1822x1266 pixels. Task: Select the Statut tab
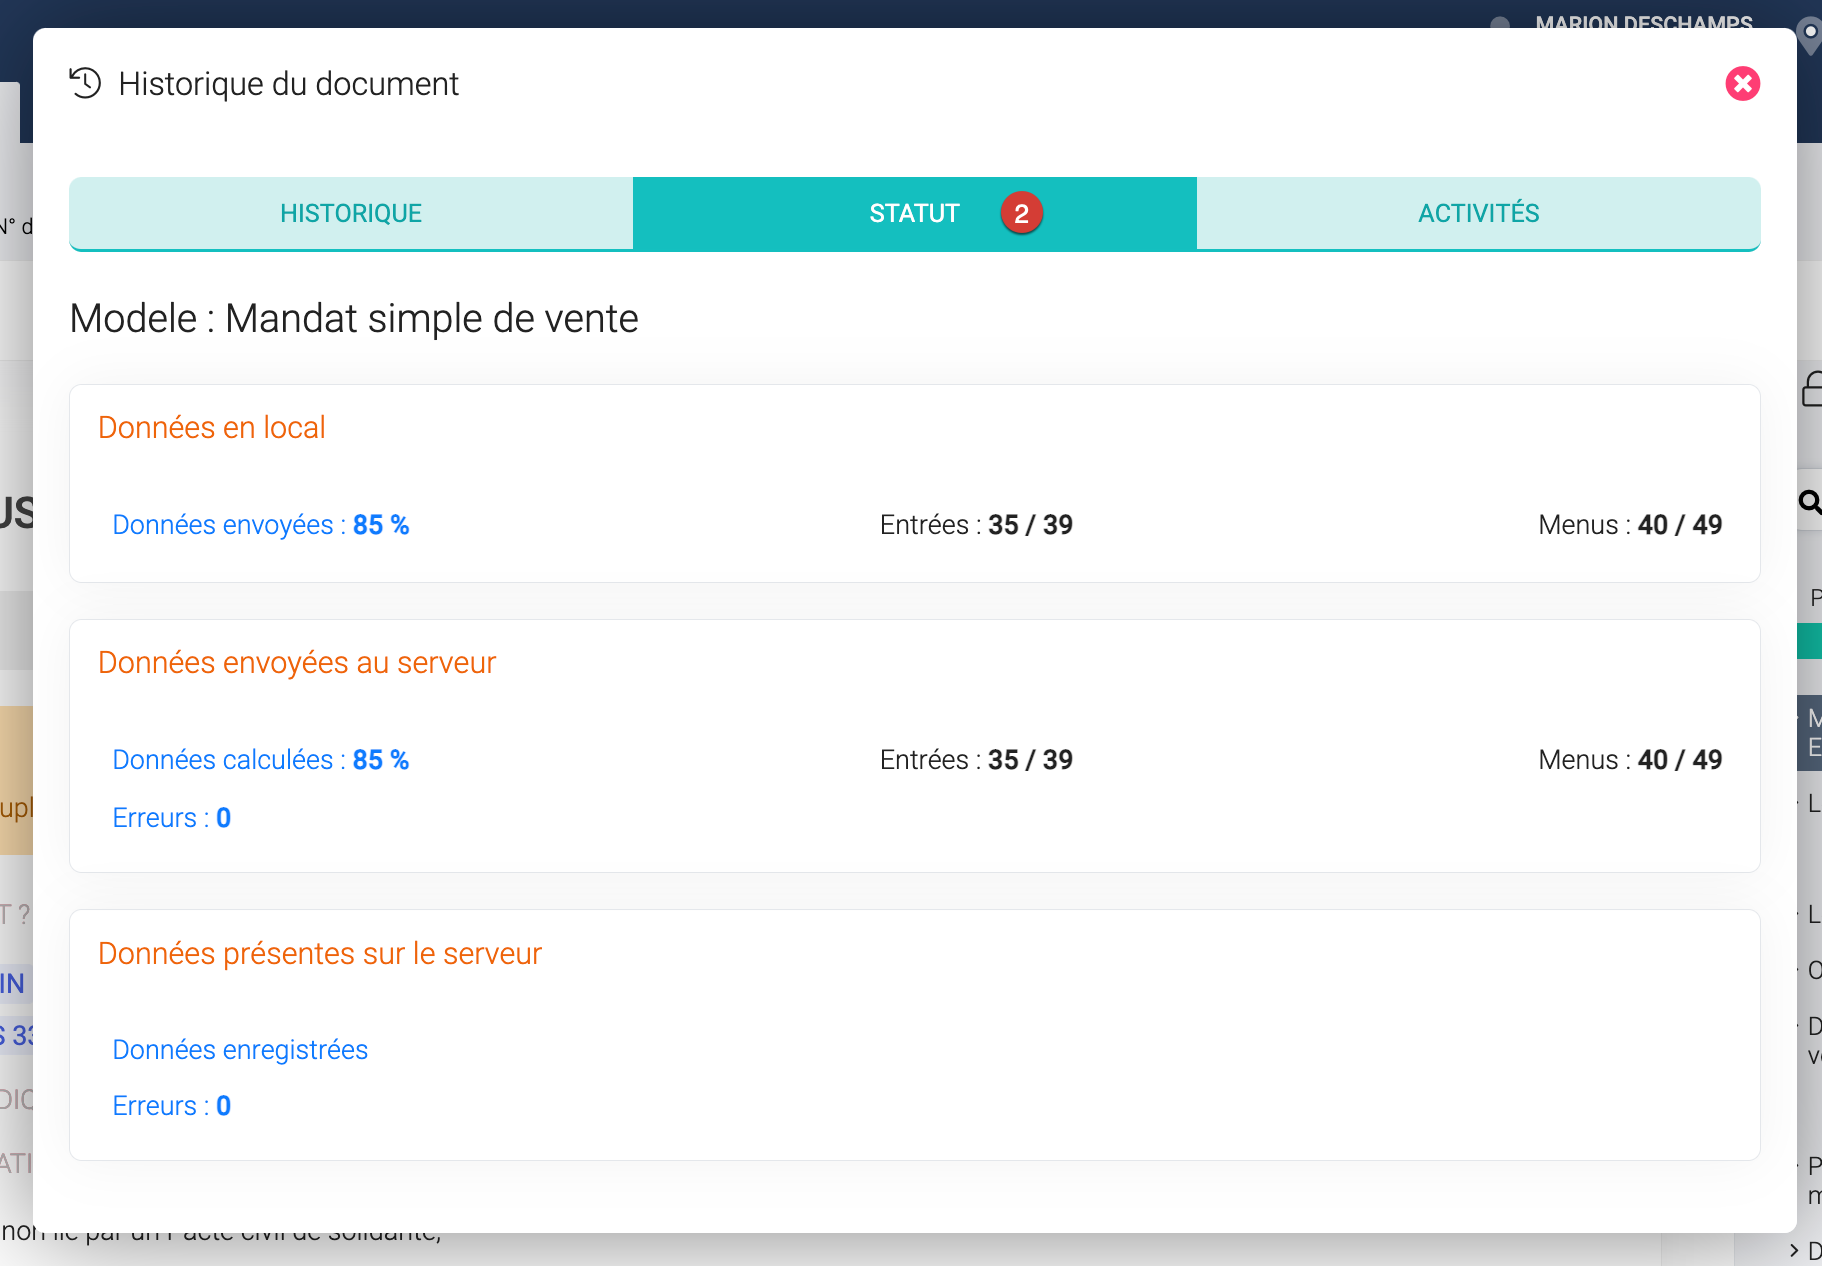[914, 213]
